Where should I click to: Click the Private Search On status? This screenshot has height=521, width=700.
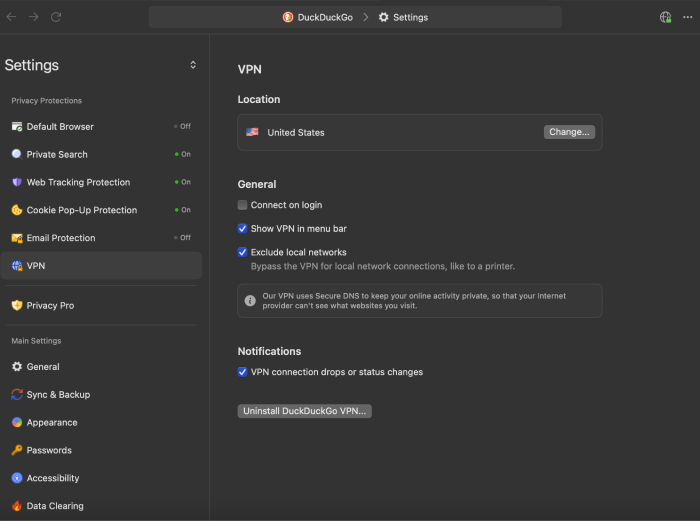183,154
